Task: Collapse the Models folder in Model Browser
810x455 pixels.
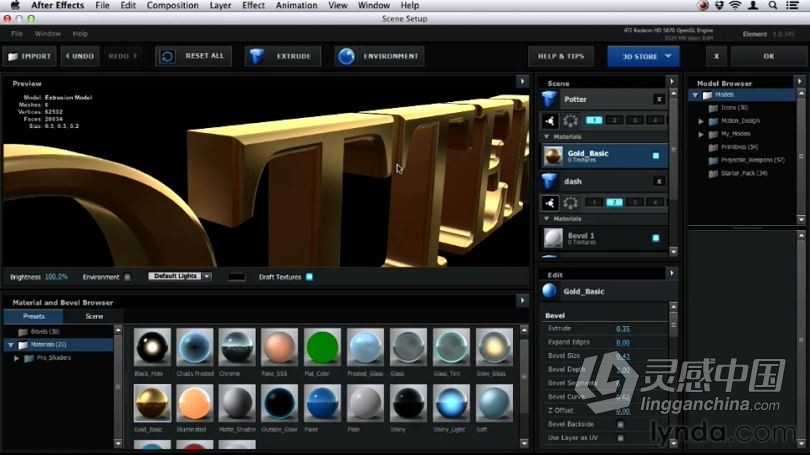Action: [x=695, y=95]
